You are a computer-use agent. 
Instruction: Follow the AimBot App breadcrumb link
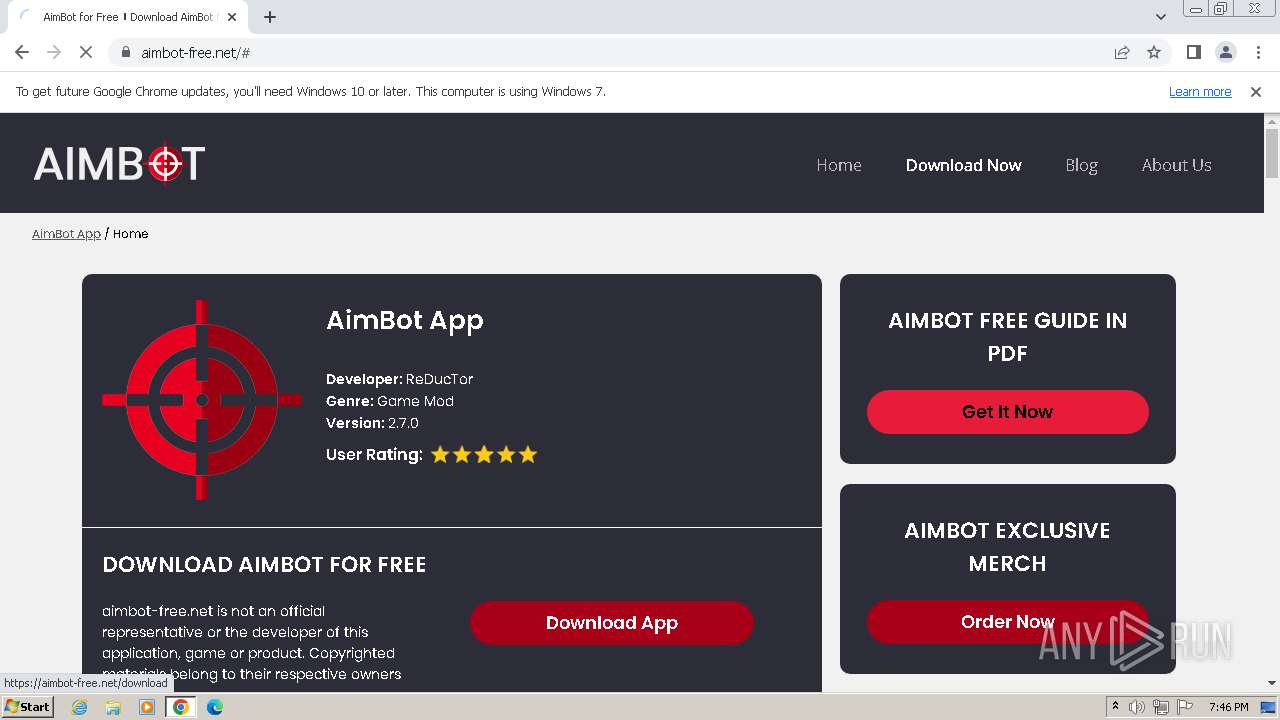(66, 233)
